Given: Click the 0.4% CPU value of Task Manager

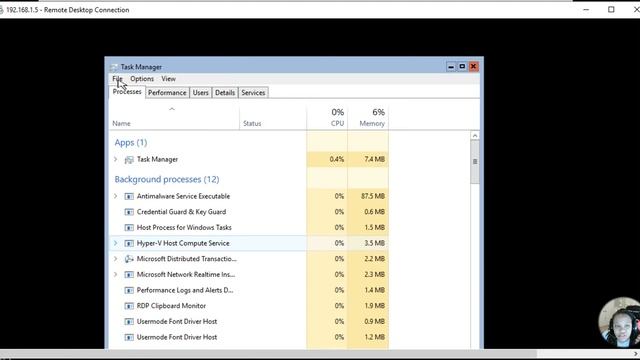Looking at the screenshot, I should coord(337,159).
